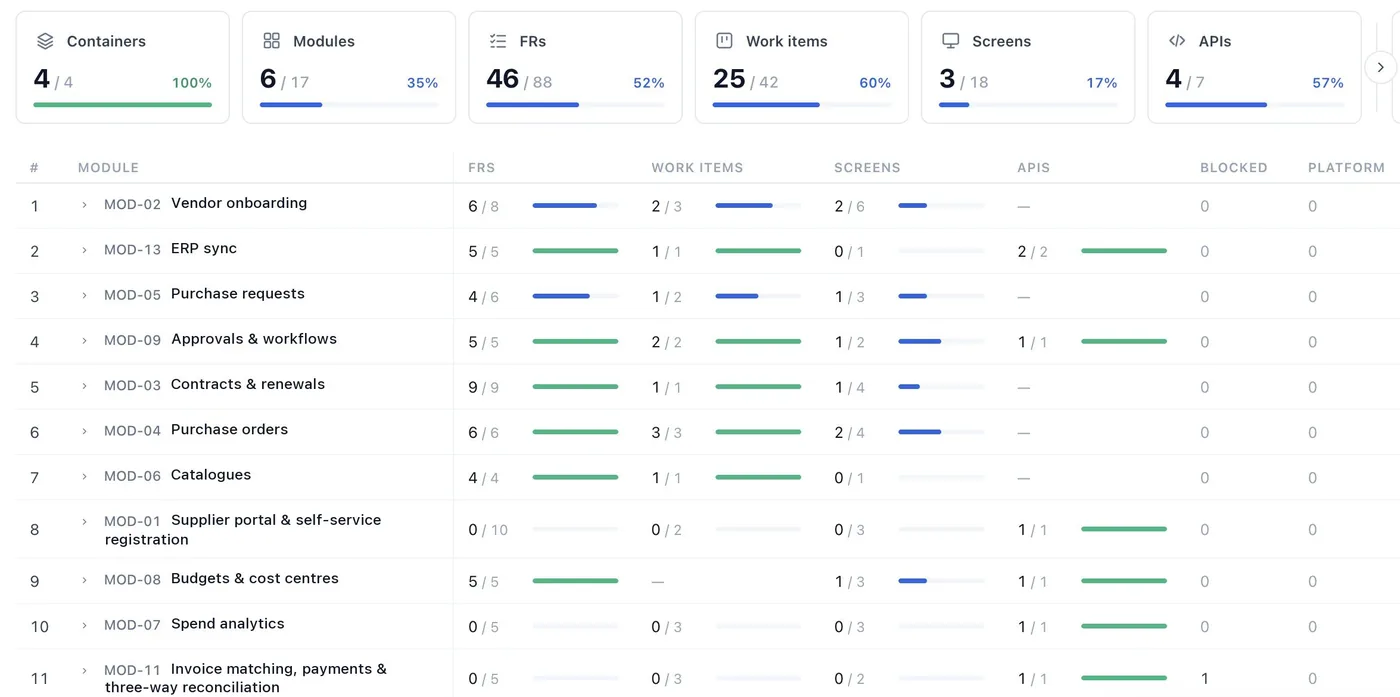Click the FRs checklist icon
The image size is (1400, 697).
498,41
